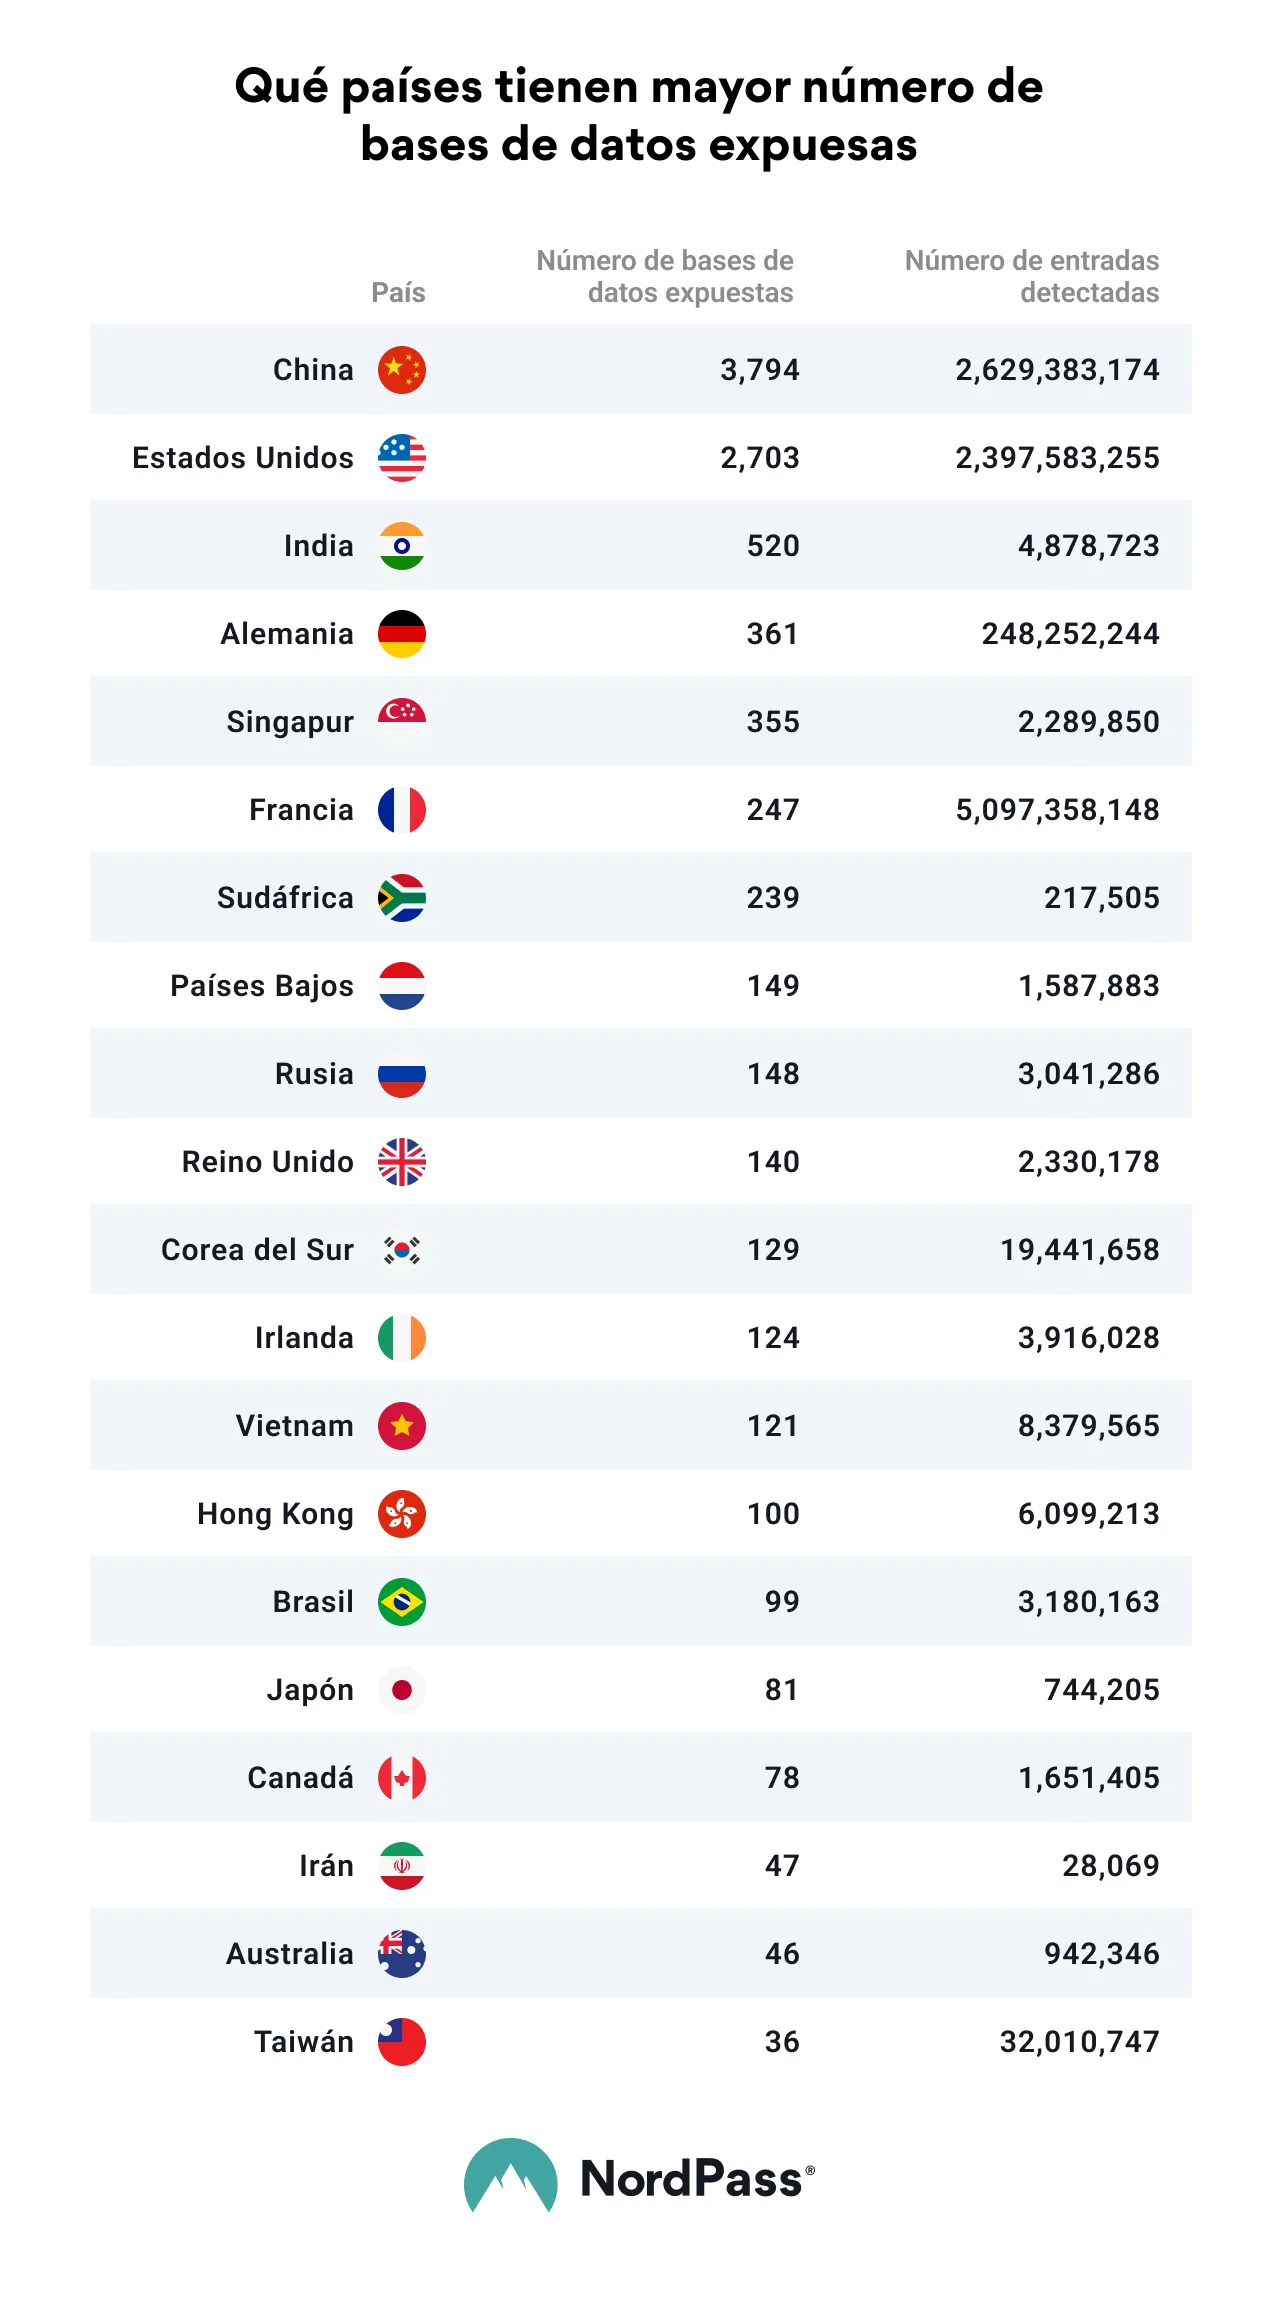
Task: Click the Brasil flag icon
Action: (x=402, y=1602)
